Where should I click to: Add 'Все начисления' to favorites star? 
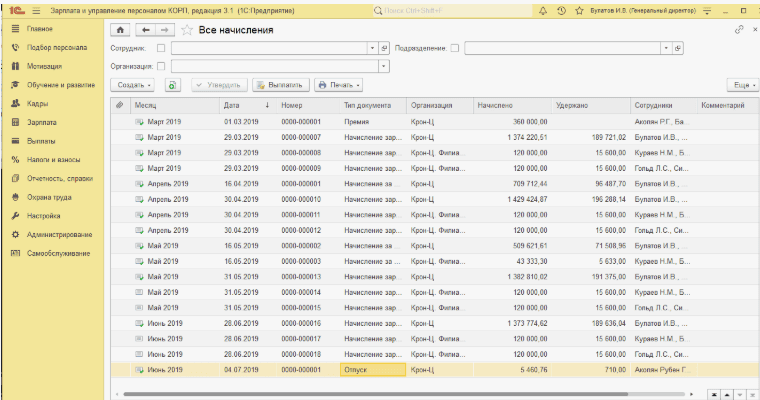(x=187, y=30)
